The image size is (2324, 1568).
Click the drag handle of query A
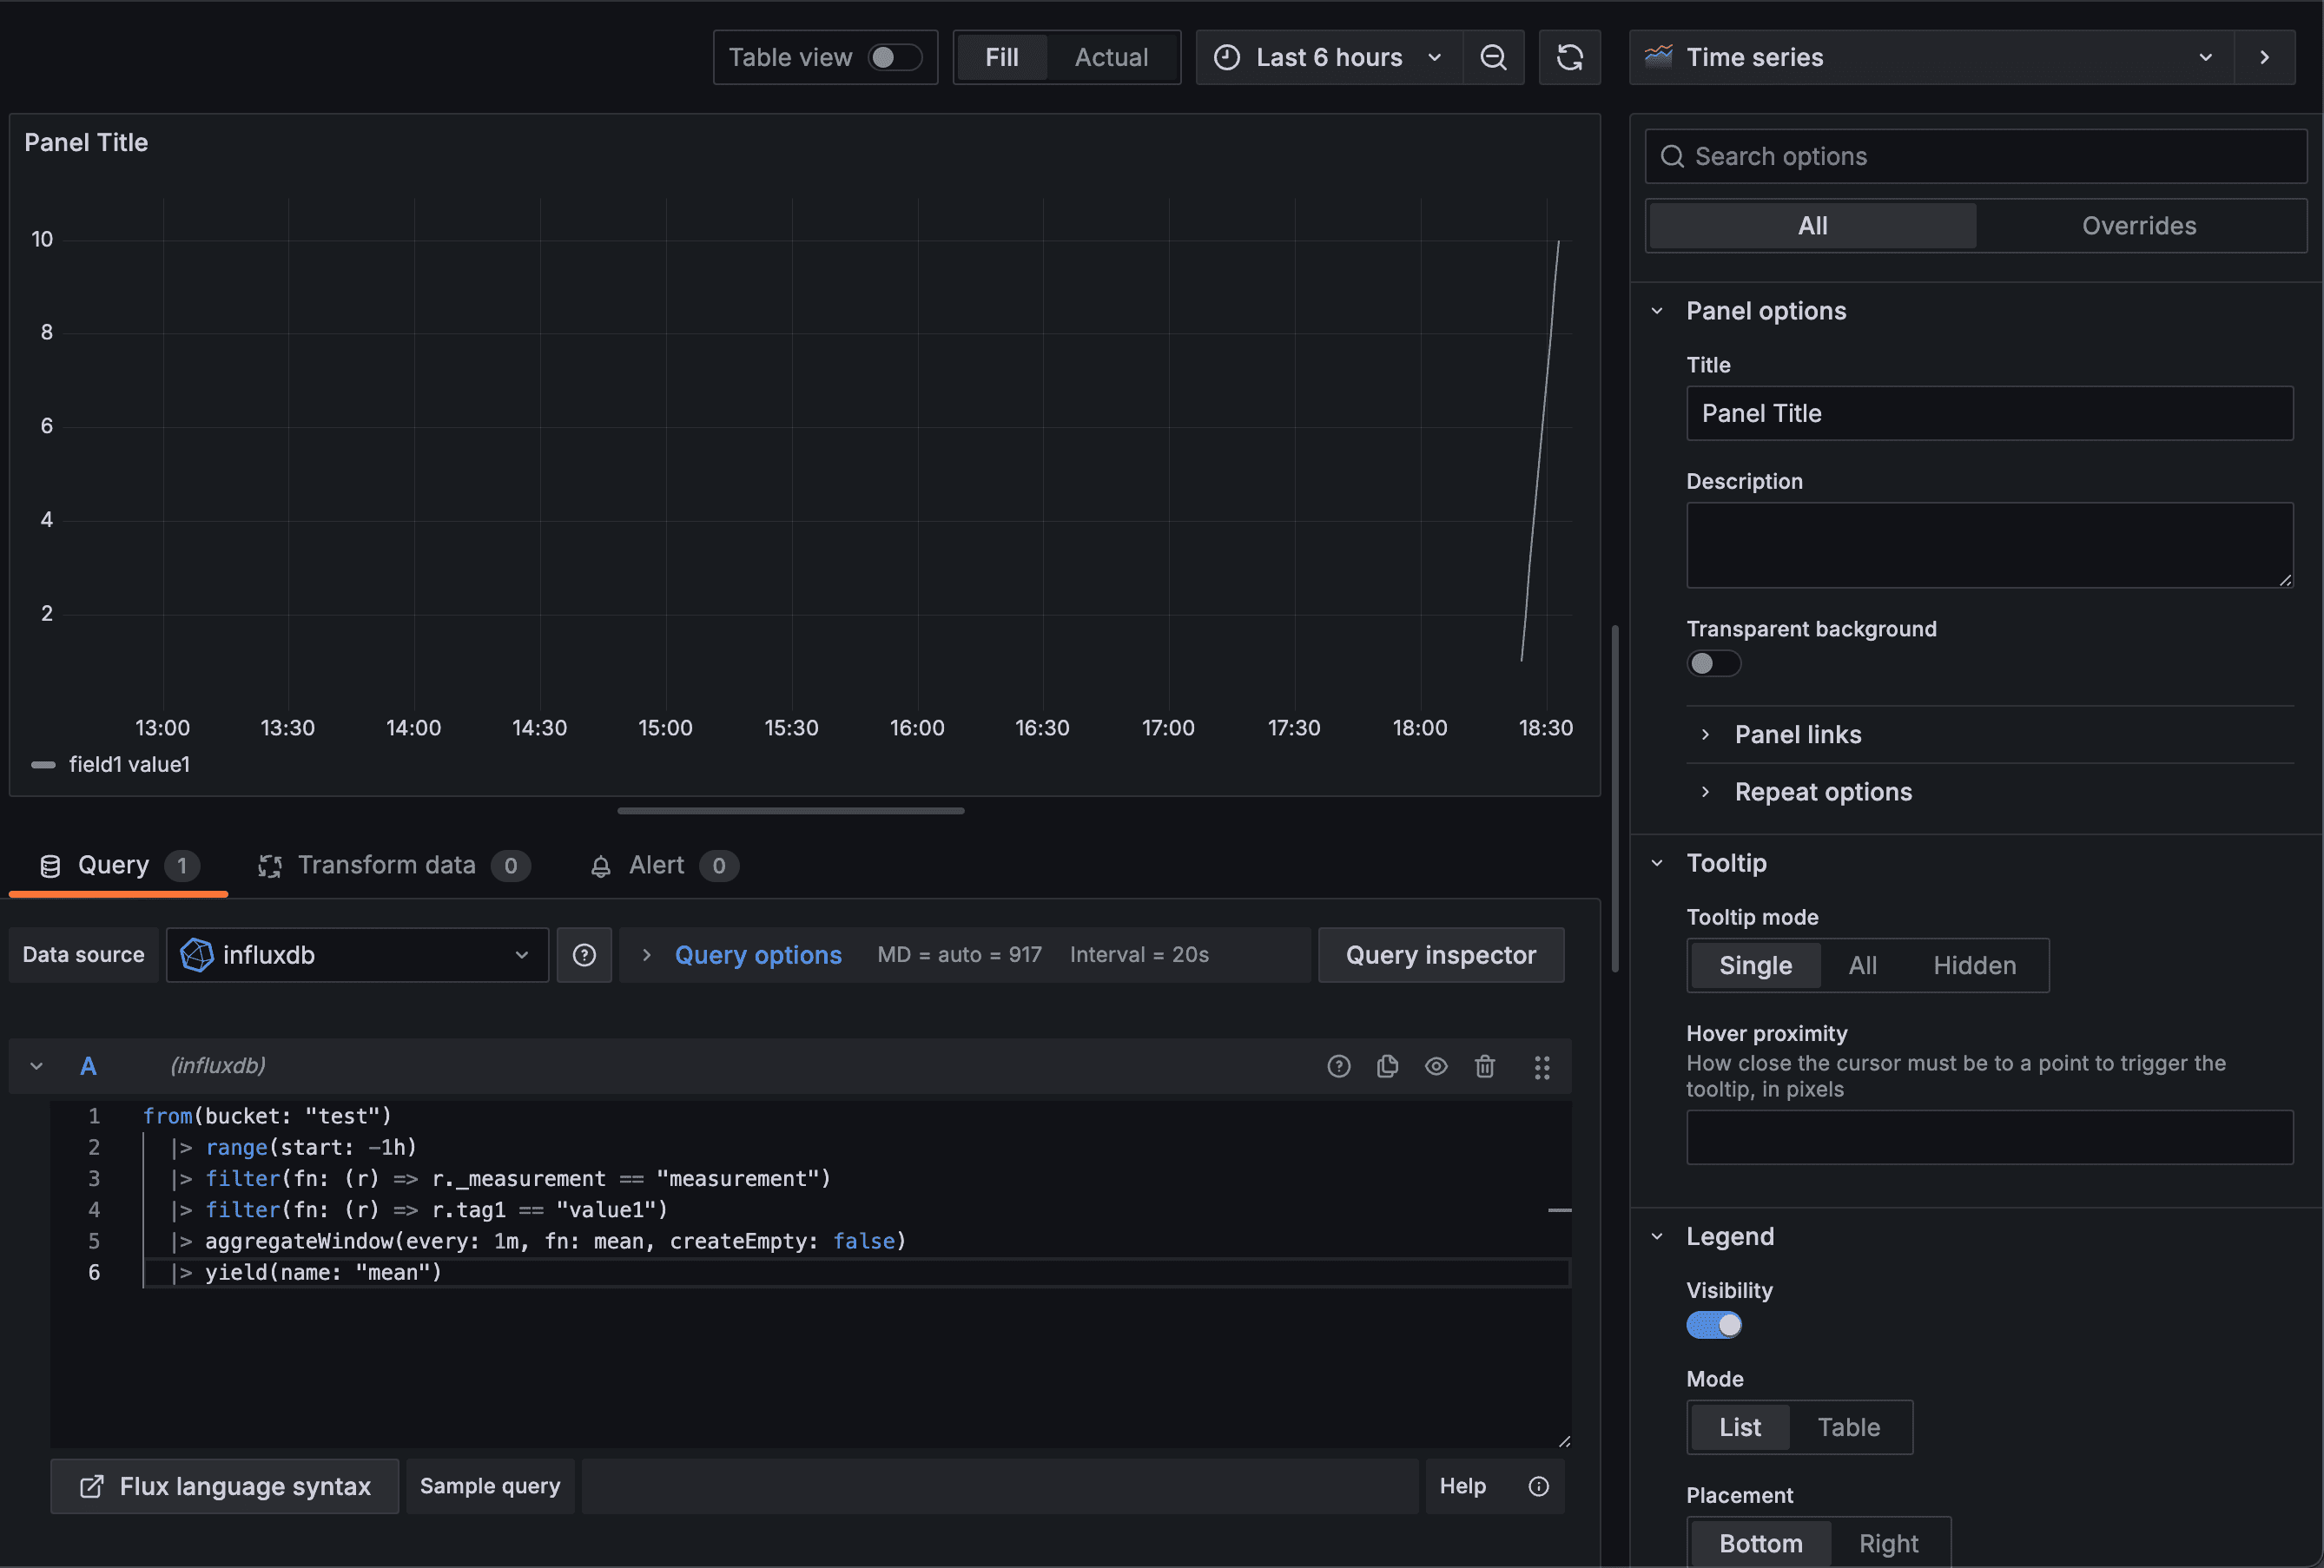[x=1542, y=1067]
